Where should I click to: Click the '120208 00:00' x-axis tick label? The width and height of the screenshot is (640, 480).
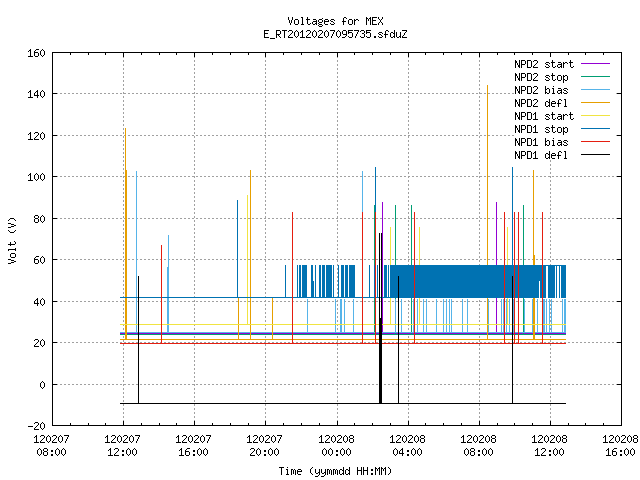(336, 446)
